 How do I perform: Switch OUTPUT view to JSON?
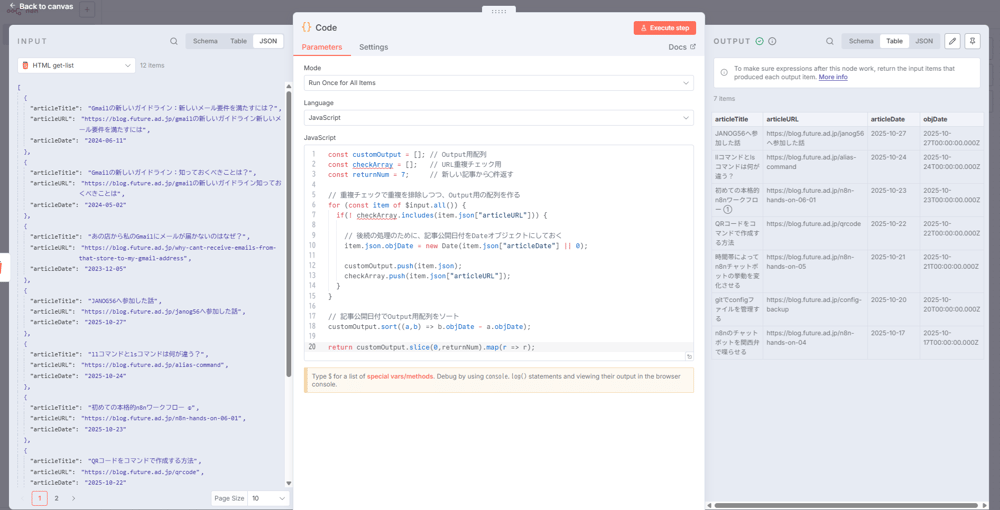point(924,41)
